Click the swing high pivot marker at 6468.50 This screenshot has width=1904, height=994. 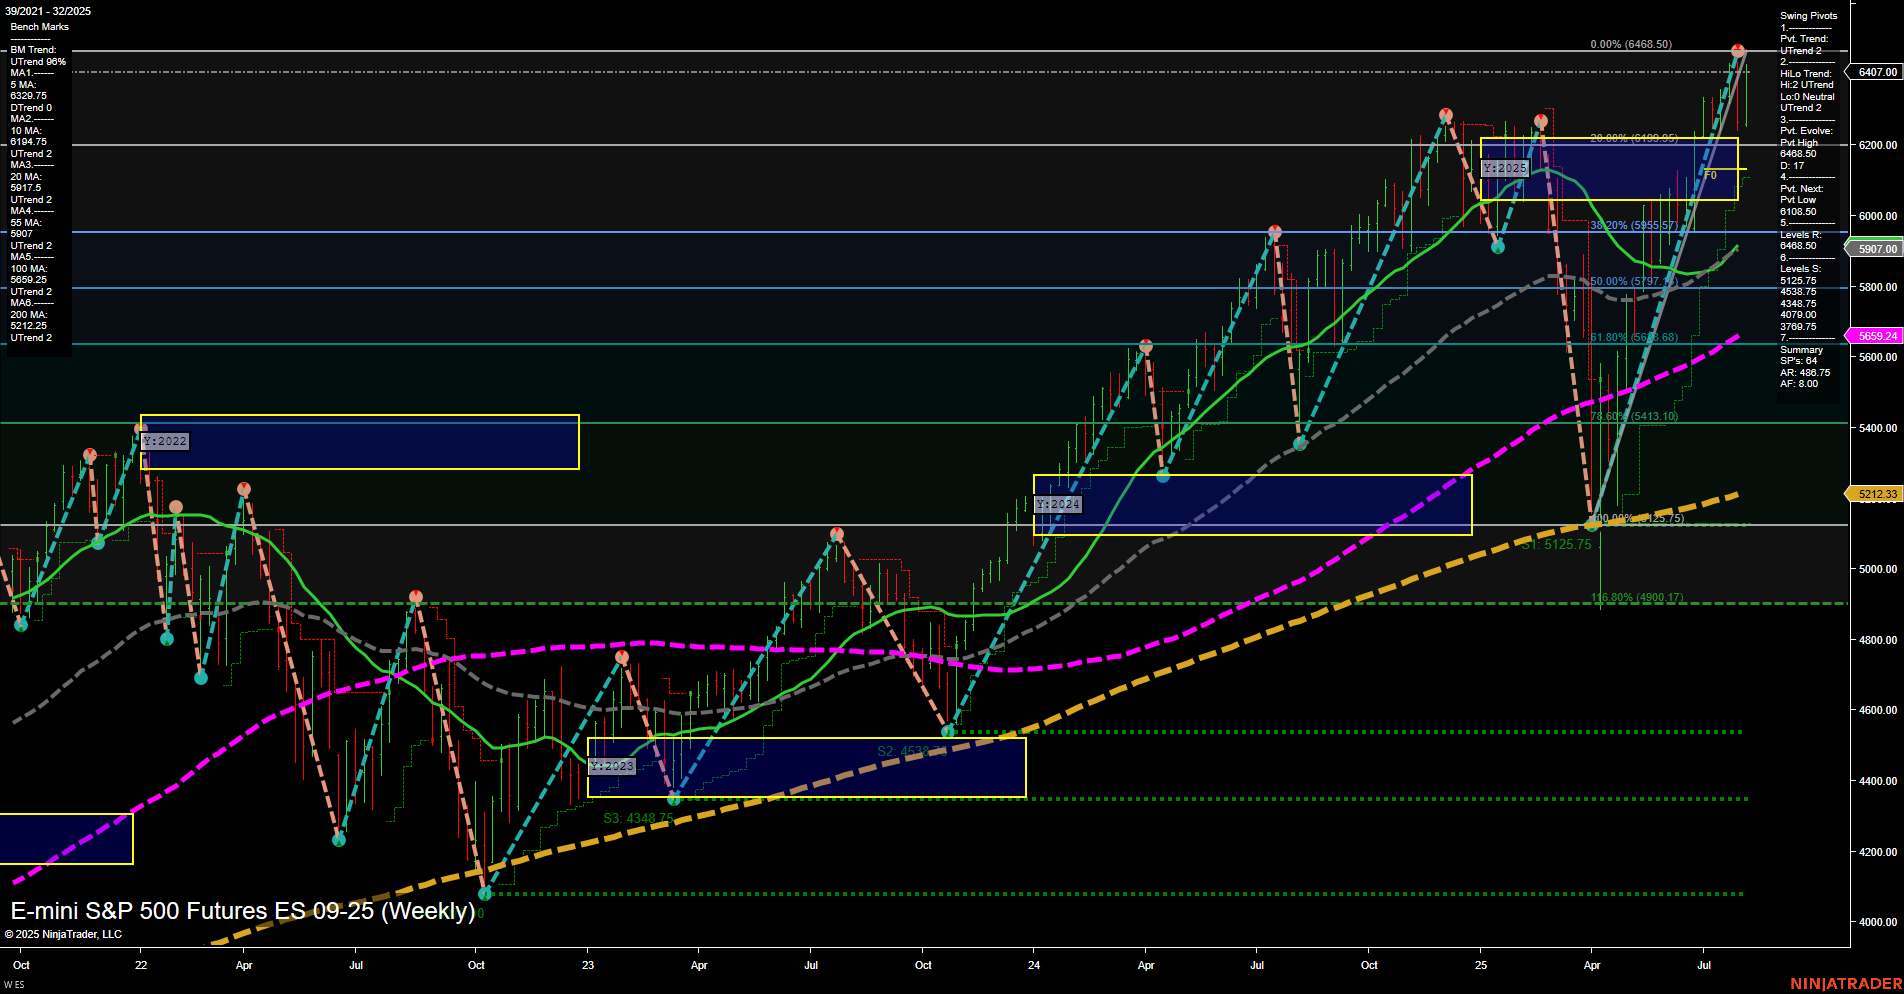click(x=1738, y=50)
